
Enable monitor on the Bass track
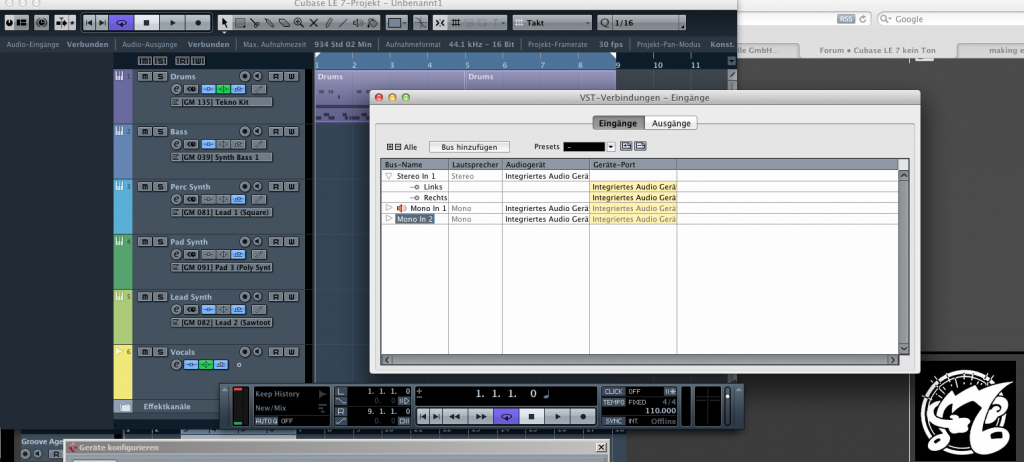pos(257,131)
